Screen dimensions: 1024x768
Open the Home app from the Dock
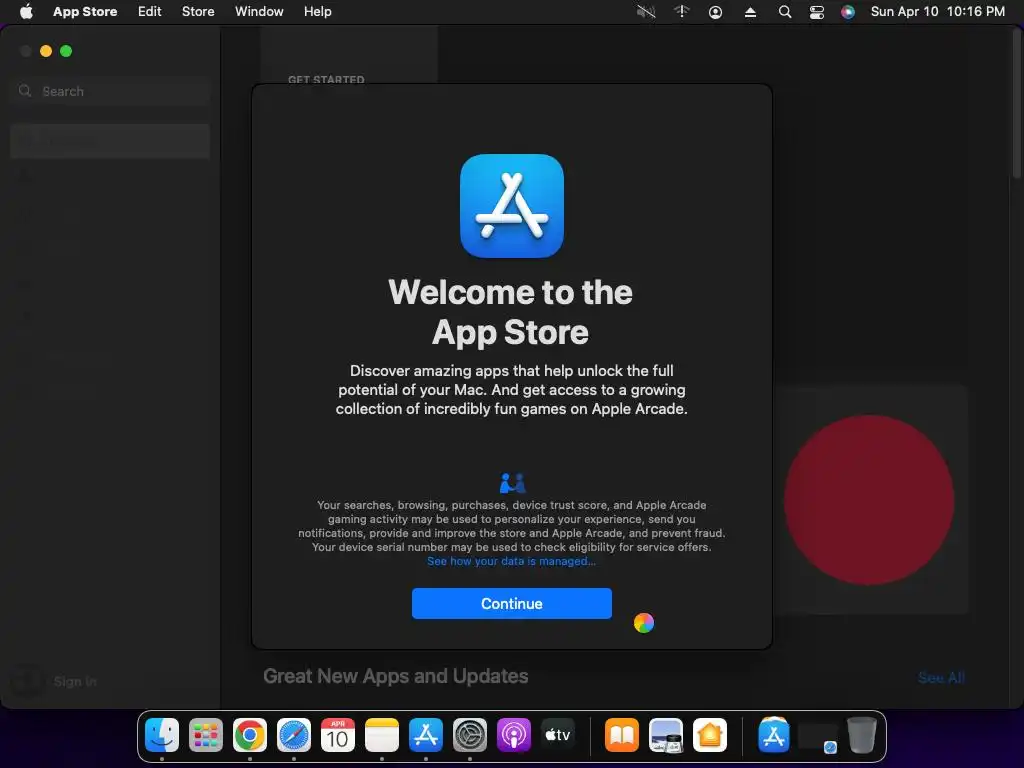tap(710, 735)
